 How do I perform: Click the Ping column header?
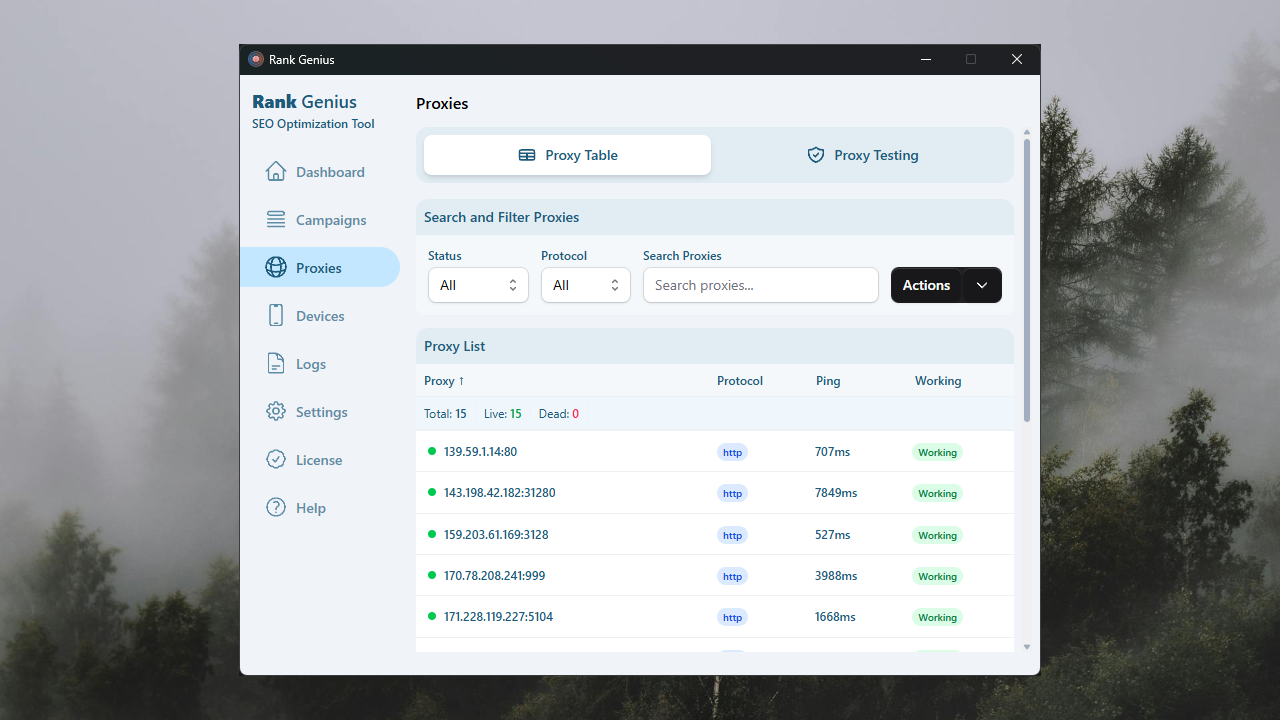point(828,381)
